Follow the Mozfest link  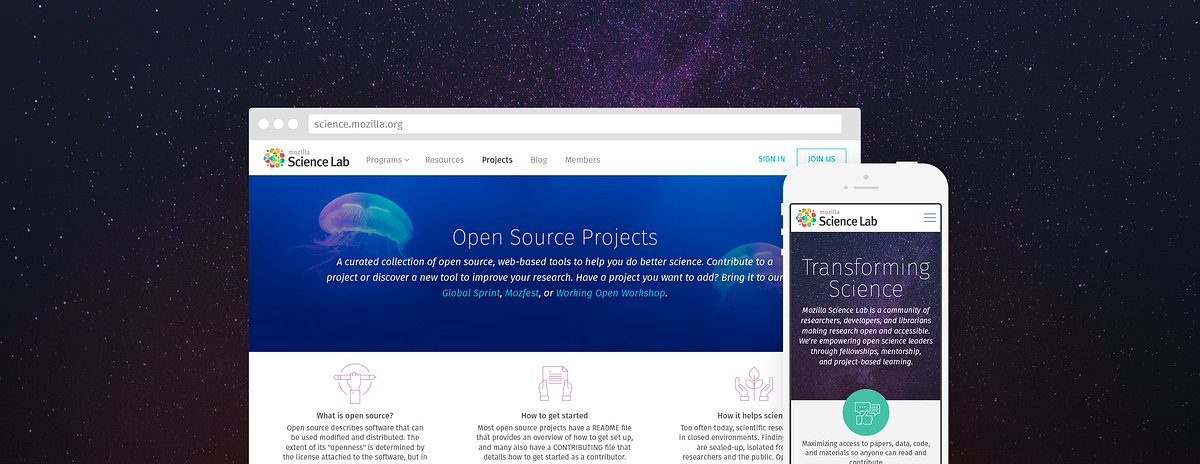(x=521, y=293)
